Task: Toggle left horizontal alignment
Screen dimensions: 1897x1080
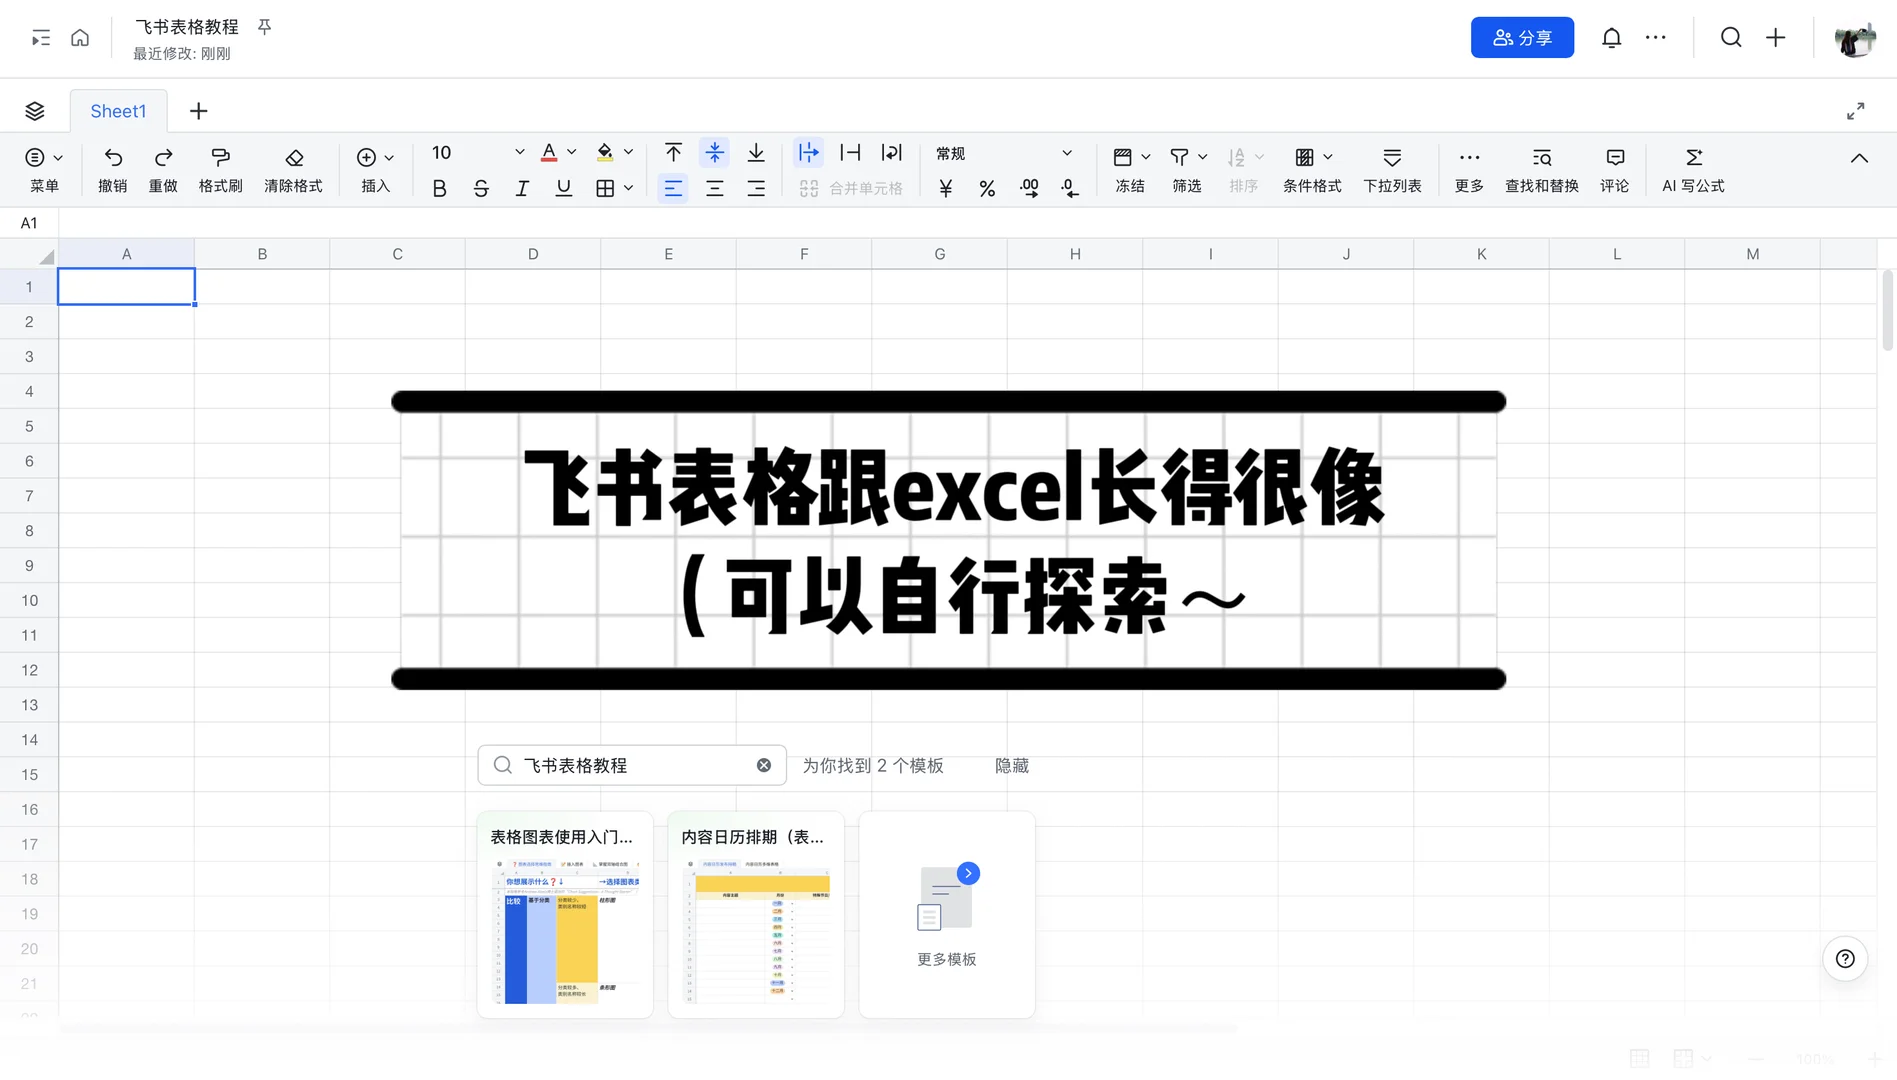Action: 673,188
